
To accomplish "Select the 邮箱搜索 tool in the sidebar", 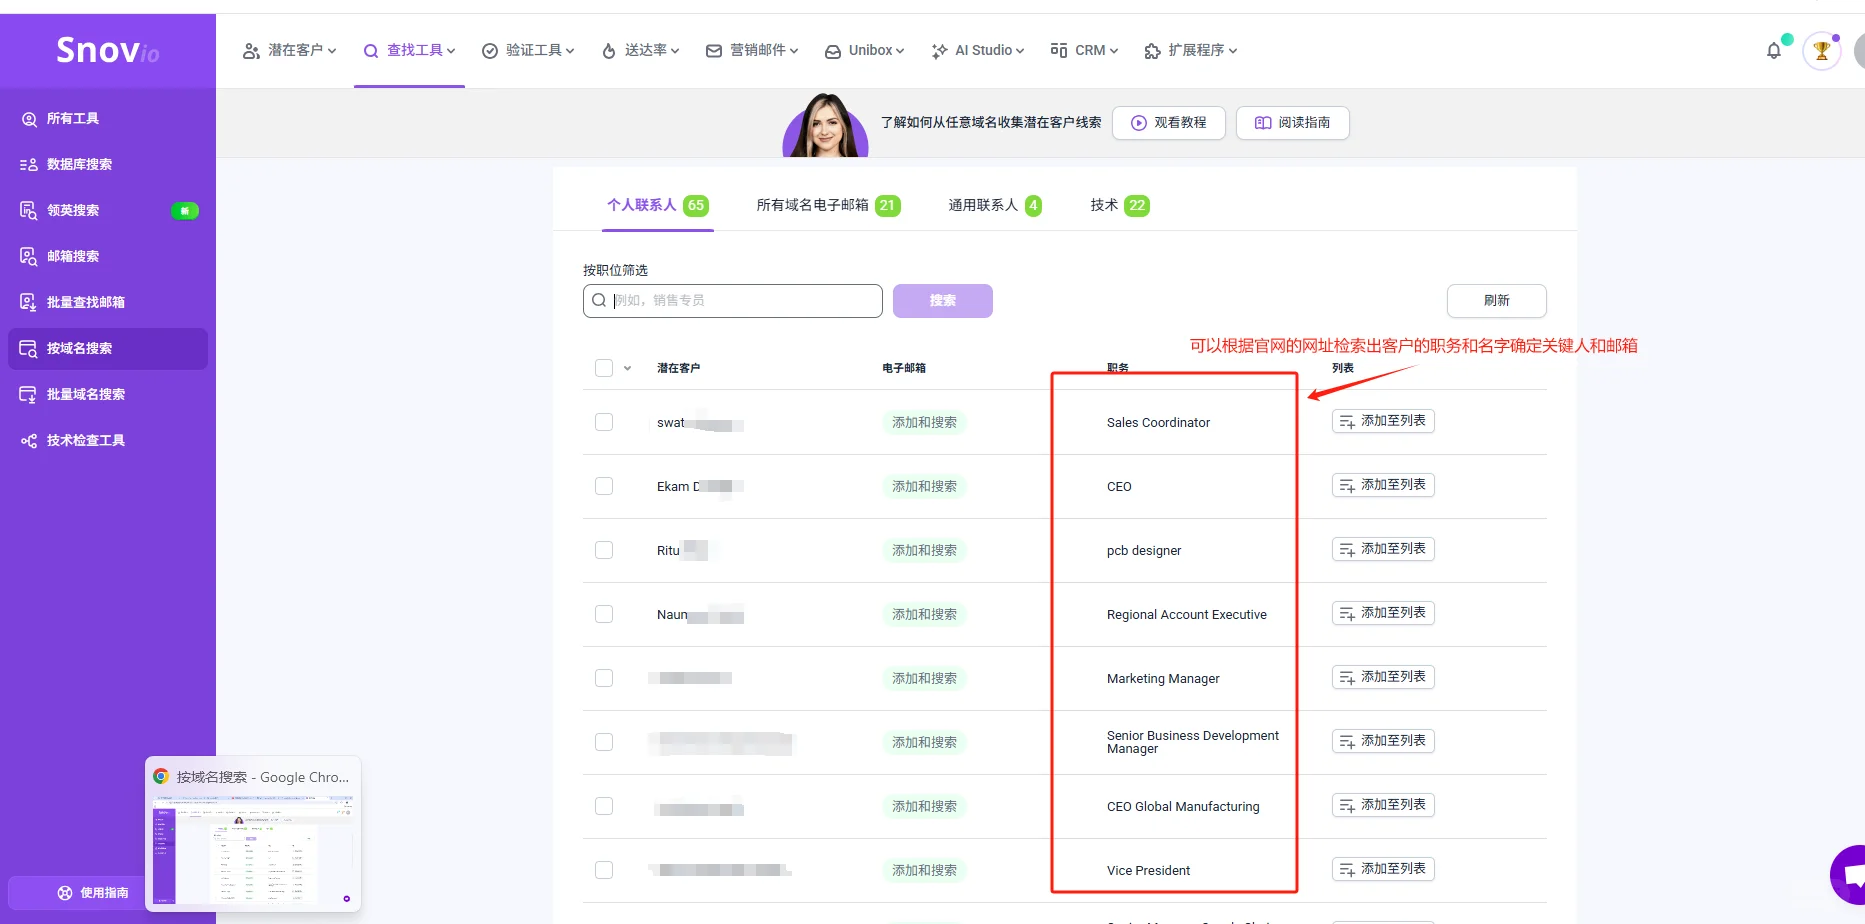I will 74,256.
